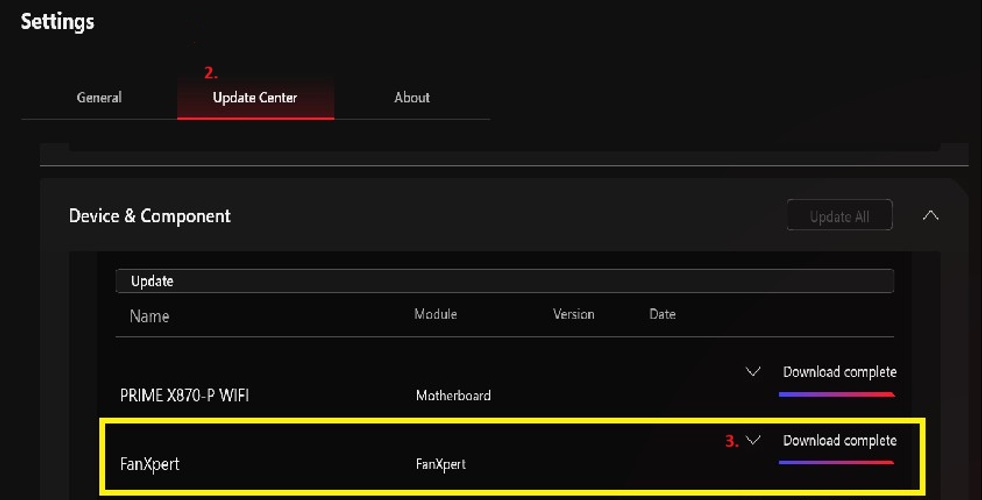This screenshot has width=982, height=500.
Task: Click Download complete status for motherboard
Action: [840, 372]
